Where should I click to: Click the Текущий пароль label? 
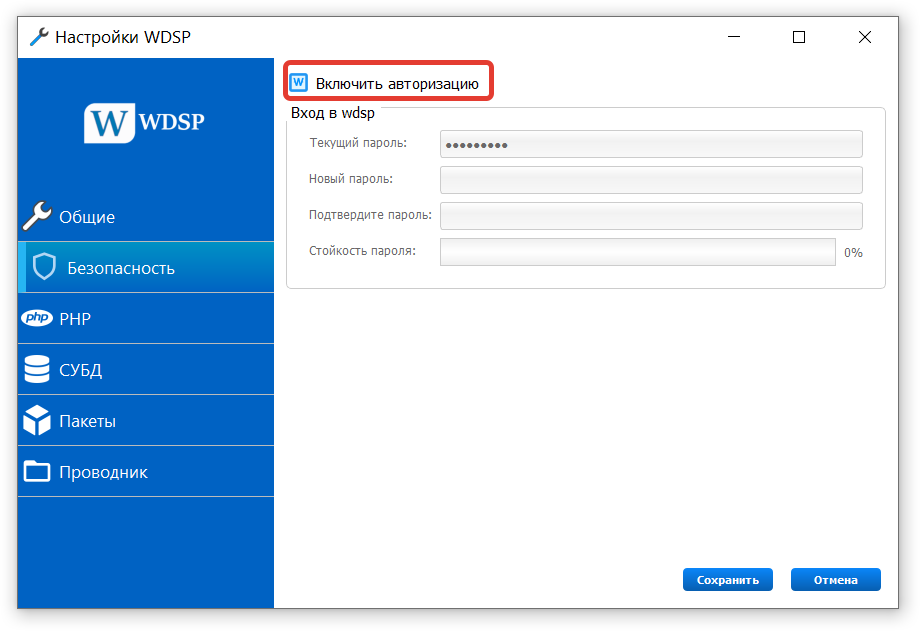tap(358, 143)
